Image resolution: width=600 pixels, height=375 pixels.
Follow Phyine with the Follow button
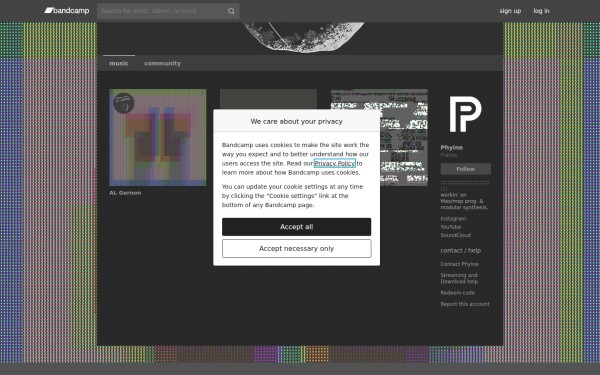click(465, 169)
